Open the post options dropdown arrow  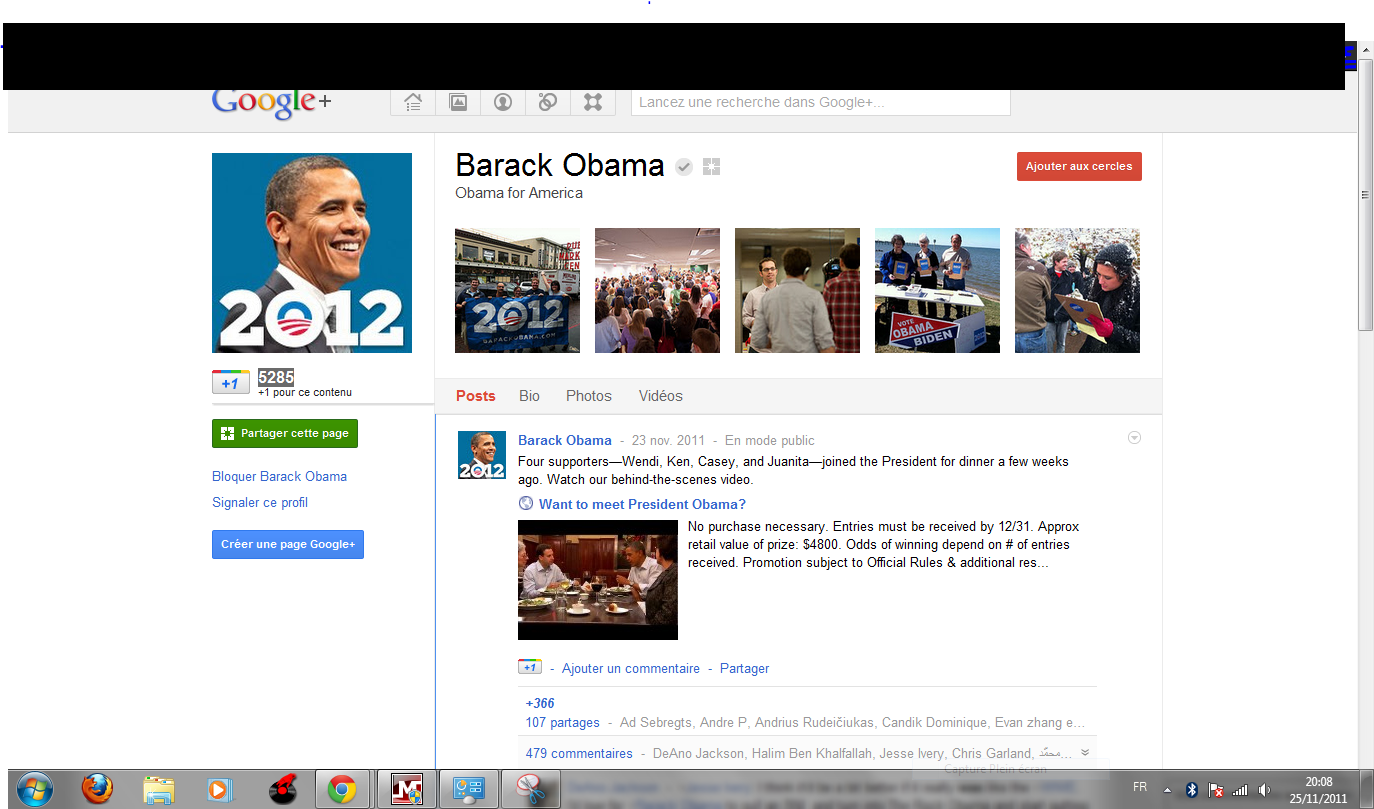point(1134,438)
